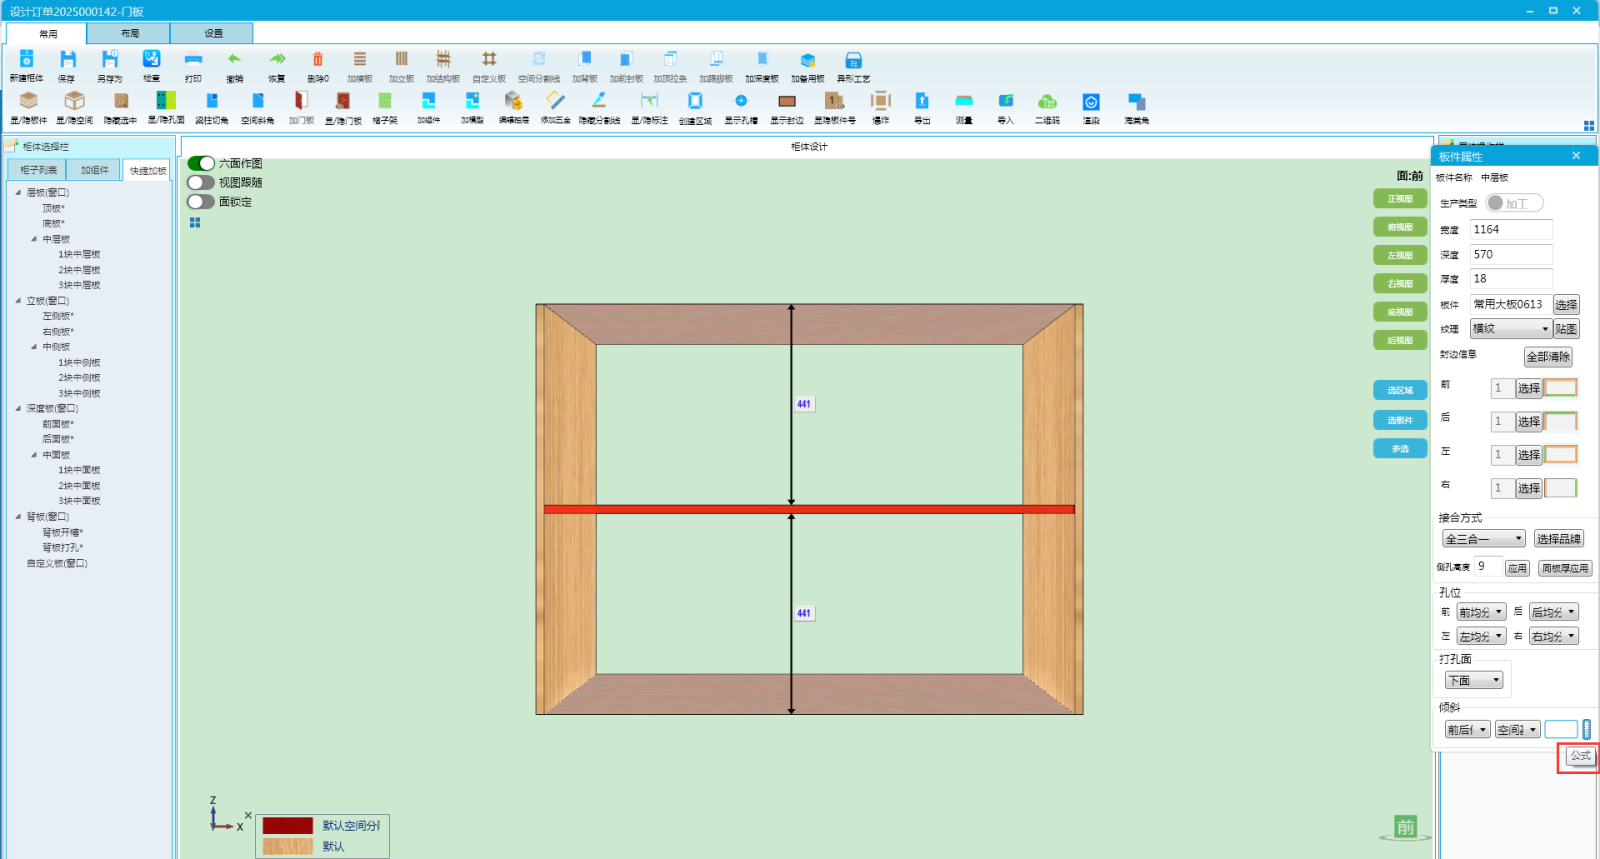Collapse the 立板(窗口) tree node
This screenshot has width=1600, height=859.
point(18,300)
